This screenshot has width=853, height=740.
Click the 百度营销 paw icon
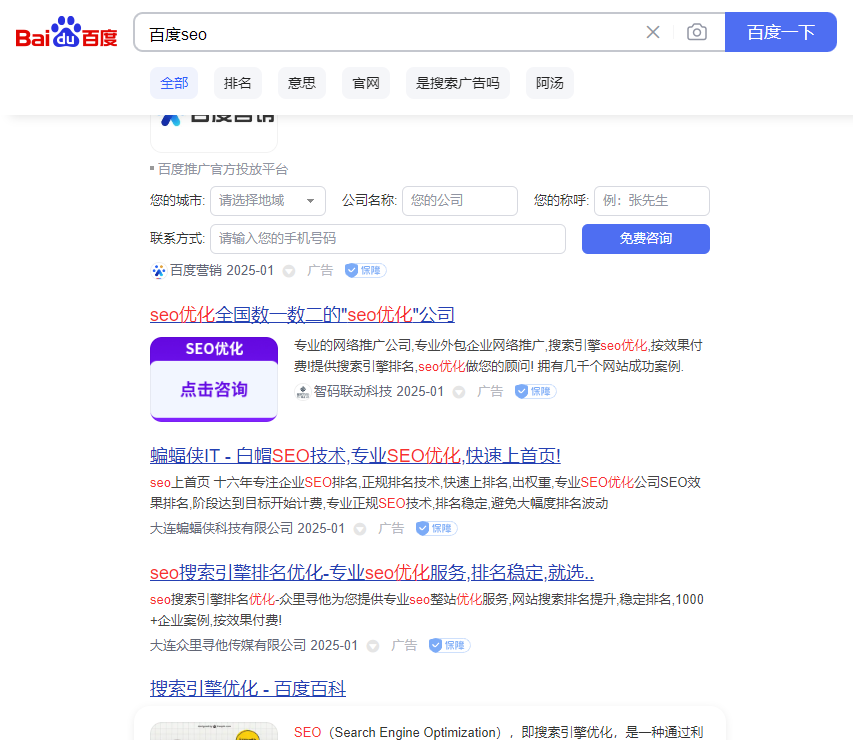pos(158,270)
